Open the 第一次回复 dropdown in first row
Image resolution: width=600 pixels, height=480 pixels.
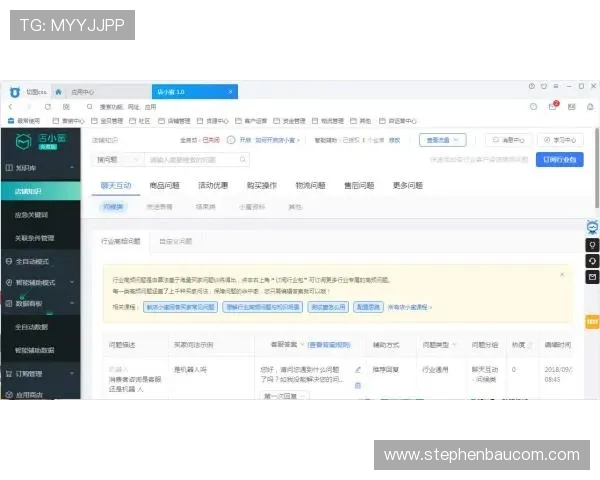(284, 395)
